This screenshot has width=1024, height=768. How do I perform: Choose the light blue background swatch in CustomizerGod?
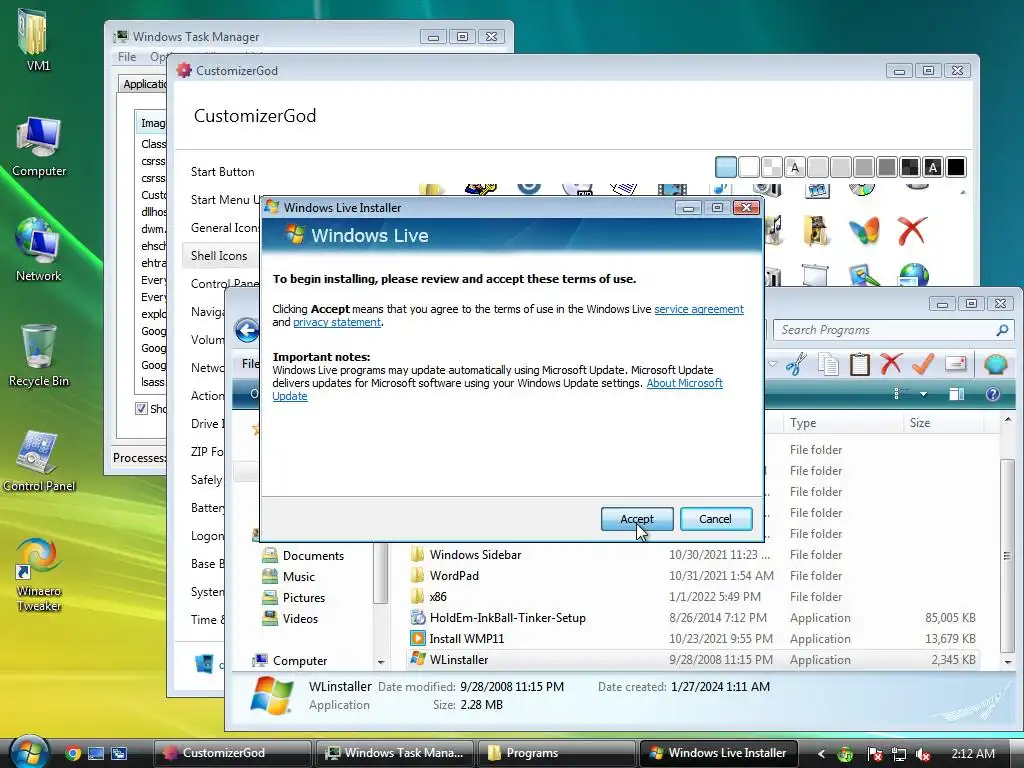click(x=726, y=167)
